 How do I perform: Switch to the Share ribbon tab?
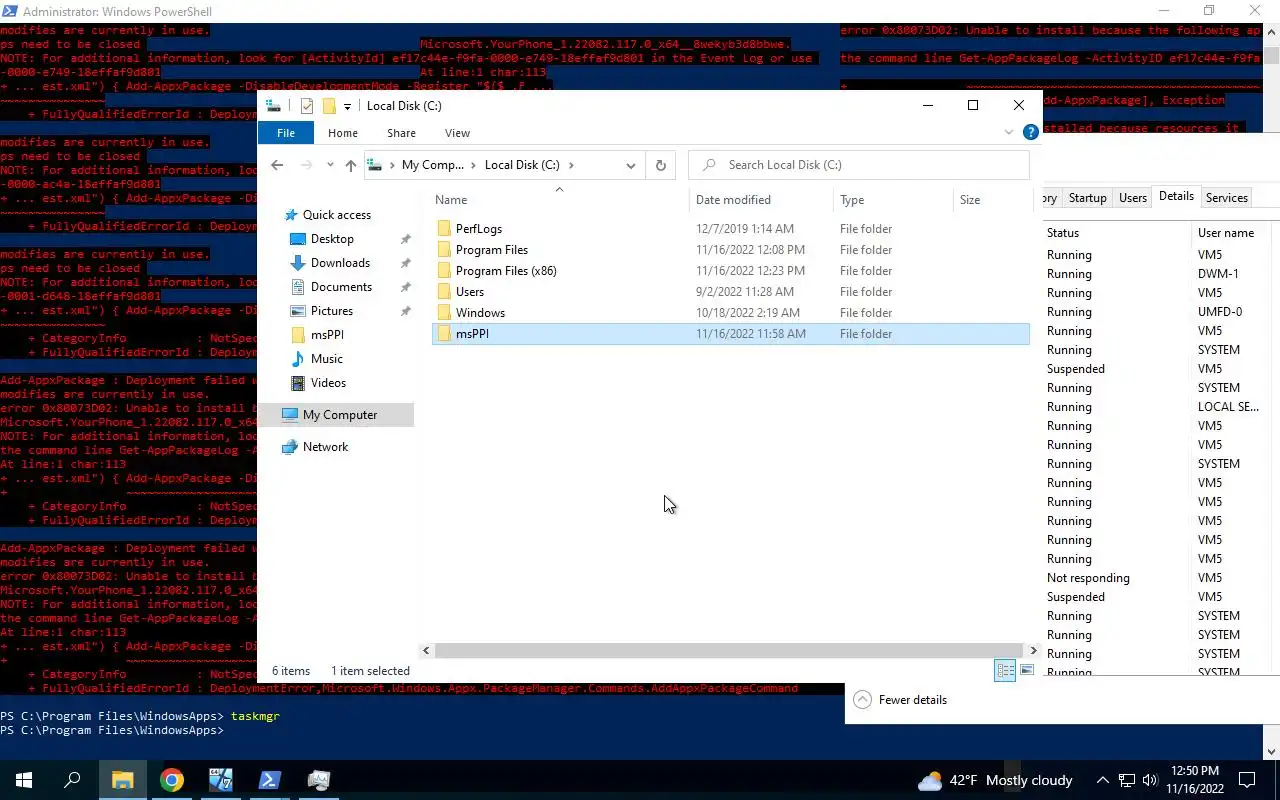[401, 133]
